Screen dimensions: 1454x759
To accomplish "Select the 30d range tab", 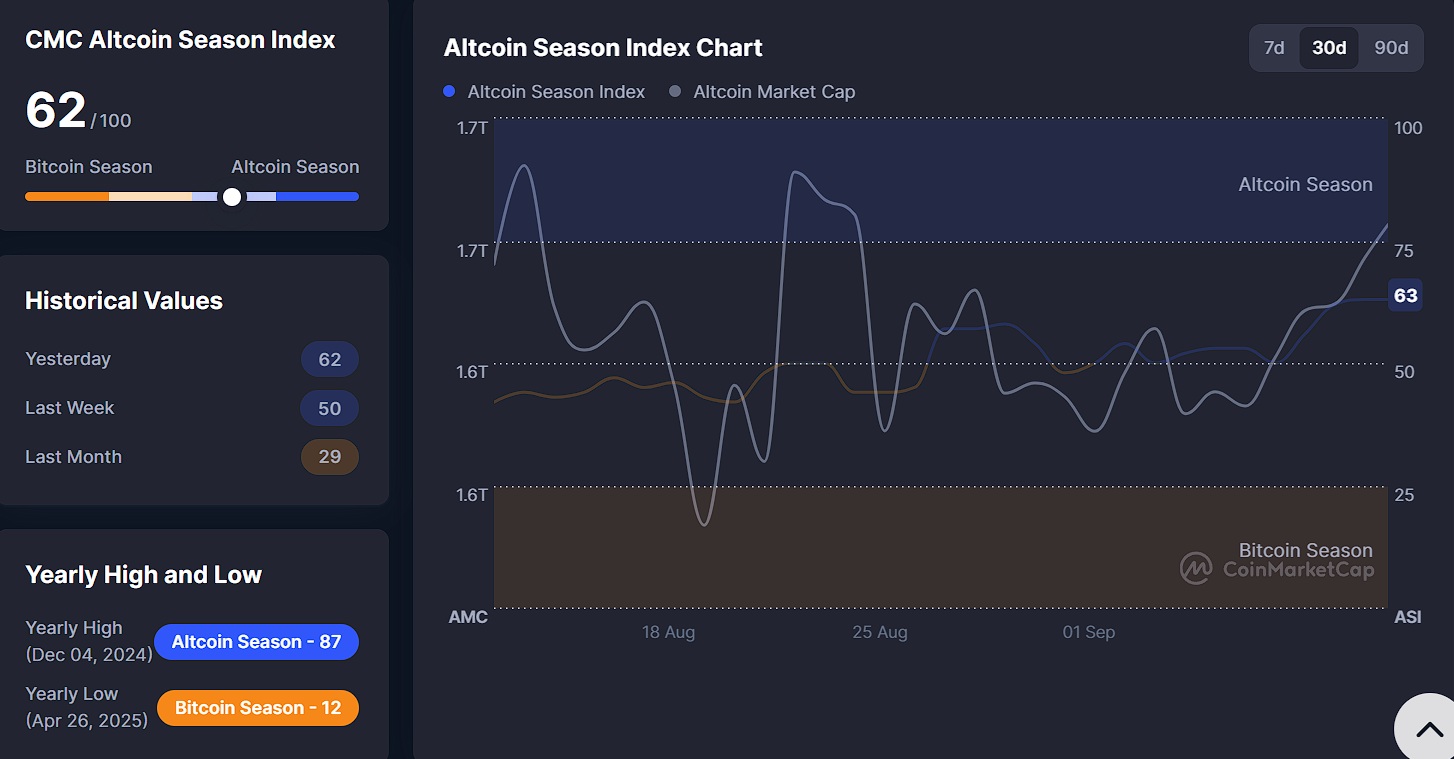I will click(1329, 48).
